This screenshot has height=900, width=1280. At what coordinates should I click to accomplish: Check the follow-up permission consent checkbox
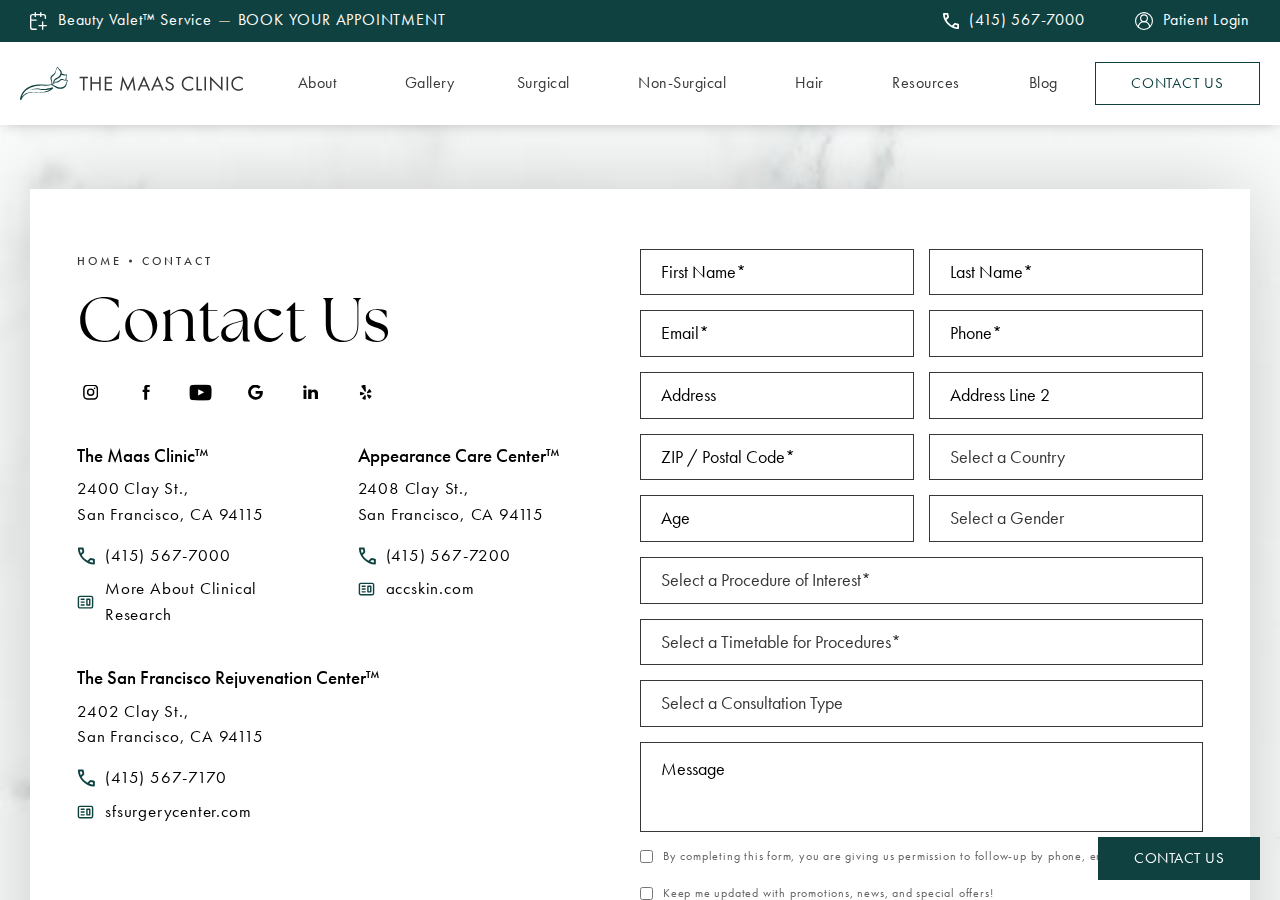646,856
